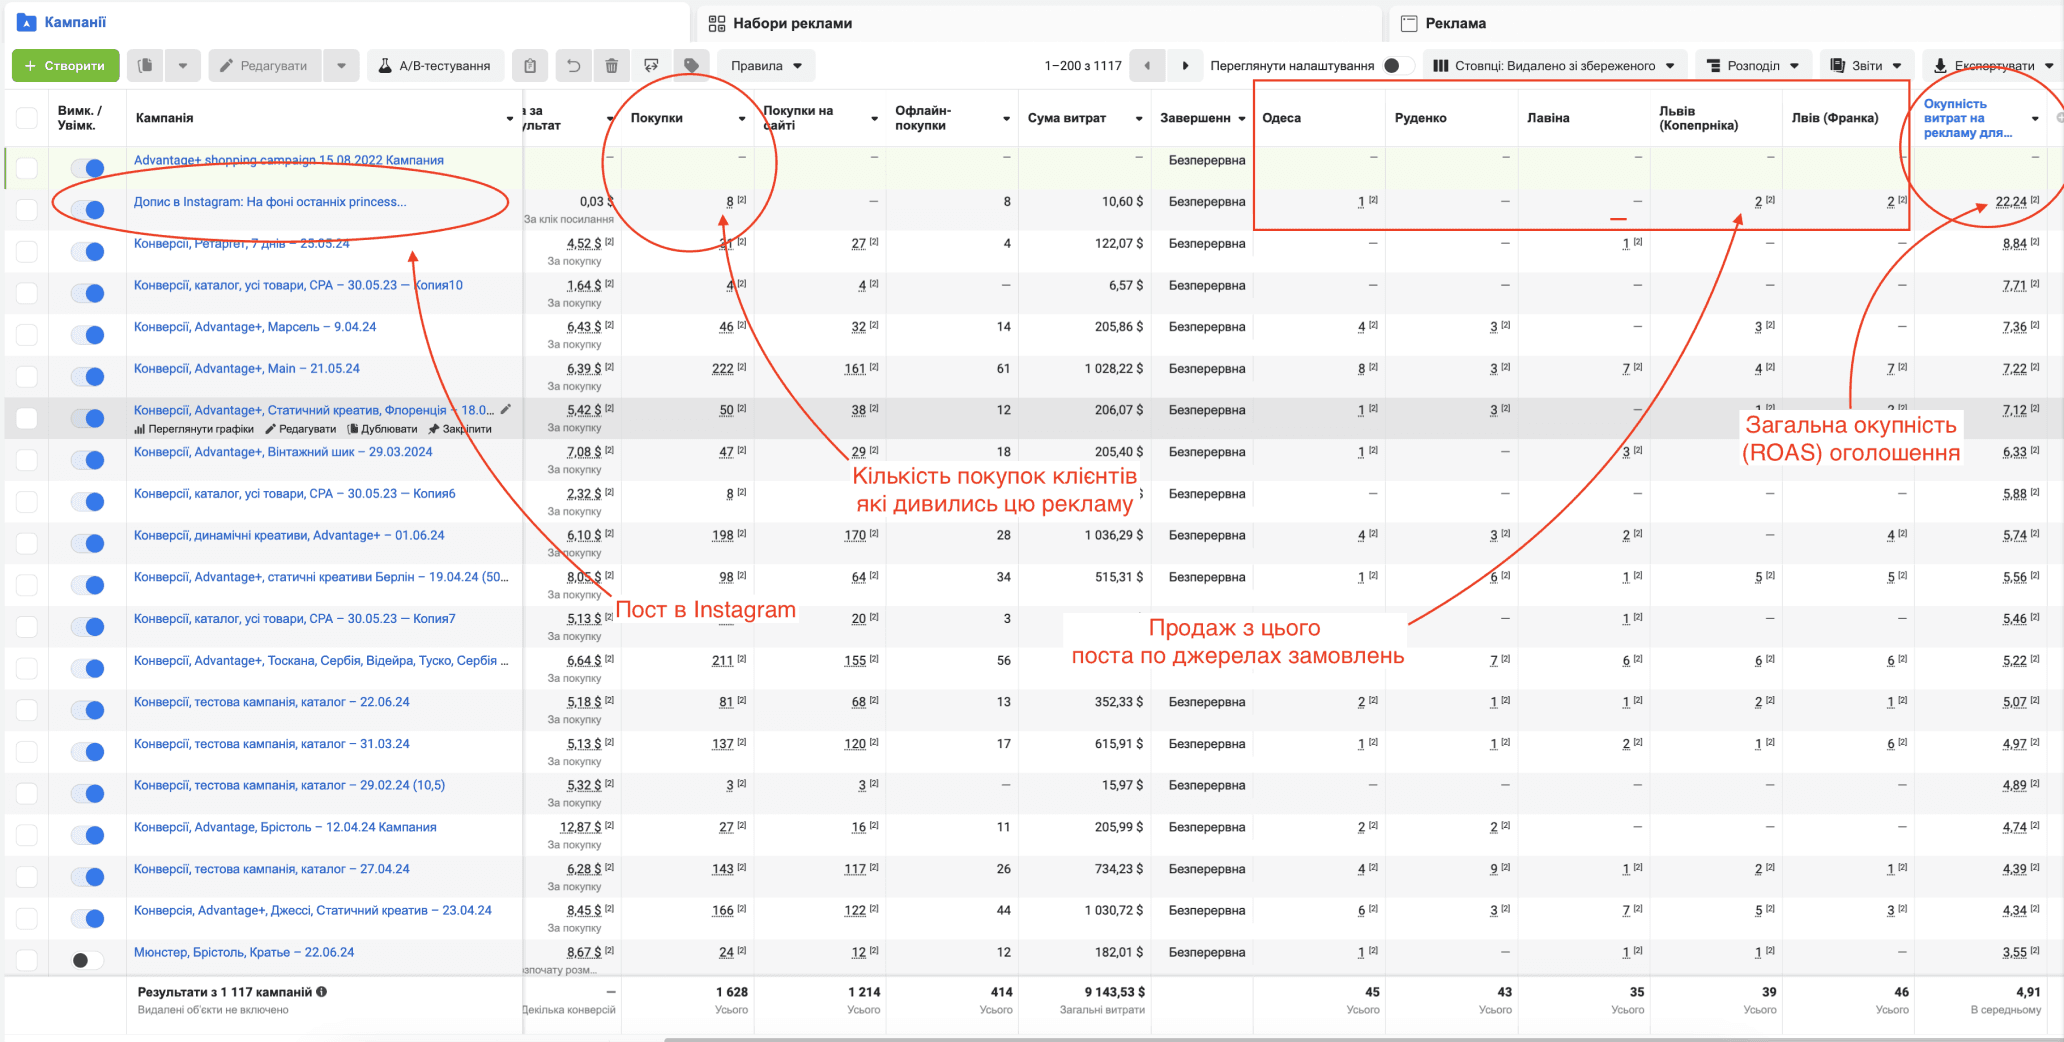The image size is (2064, 1042).
Task: Click the tag label icon in toolbar
Action: (x=691, y=66)
